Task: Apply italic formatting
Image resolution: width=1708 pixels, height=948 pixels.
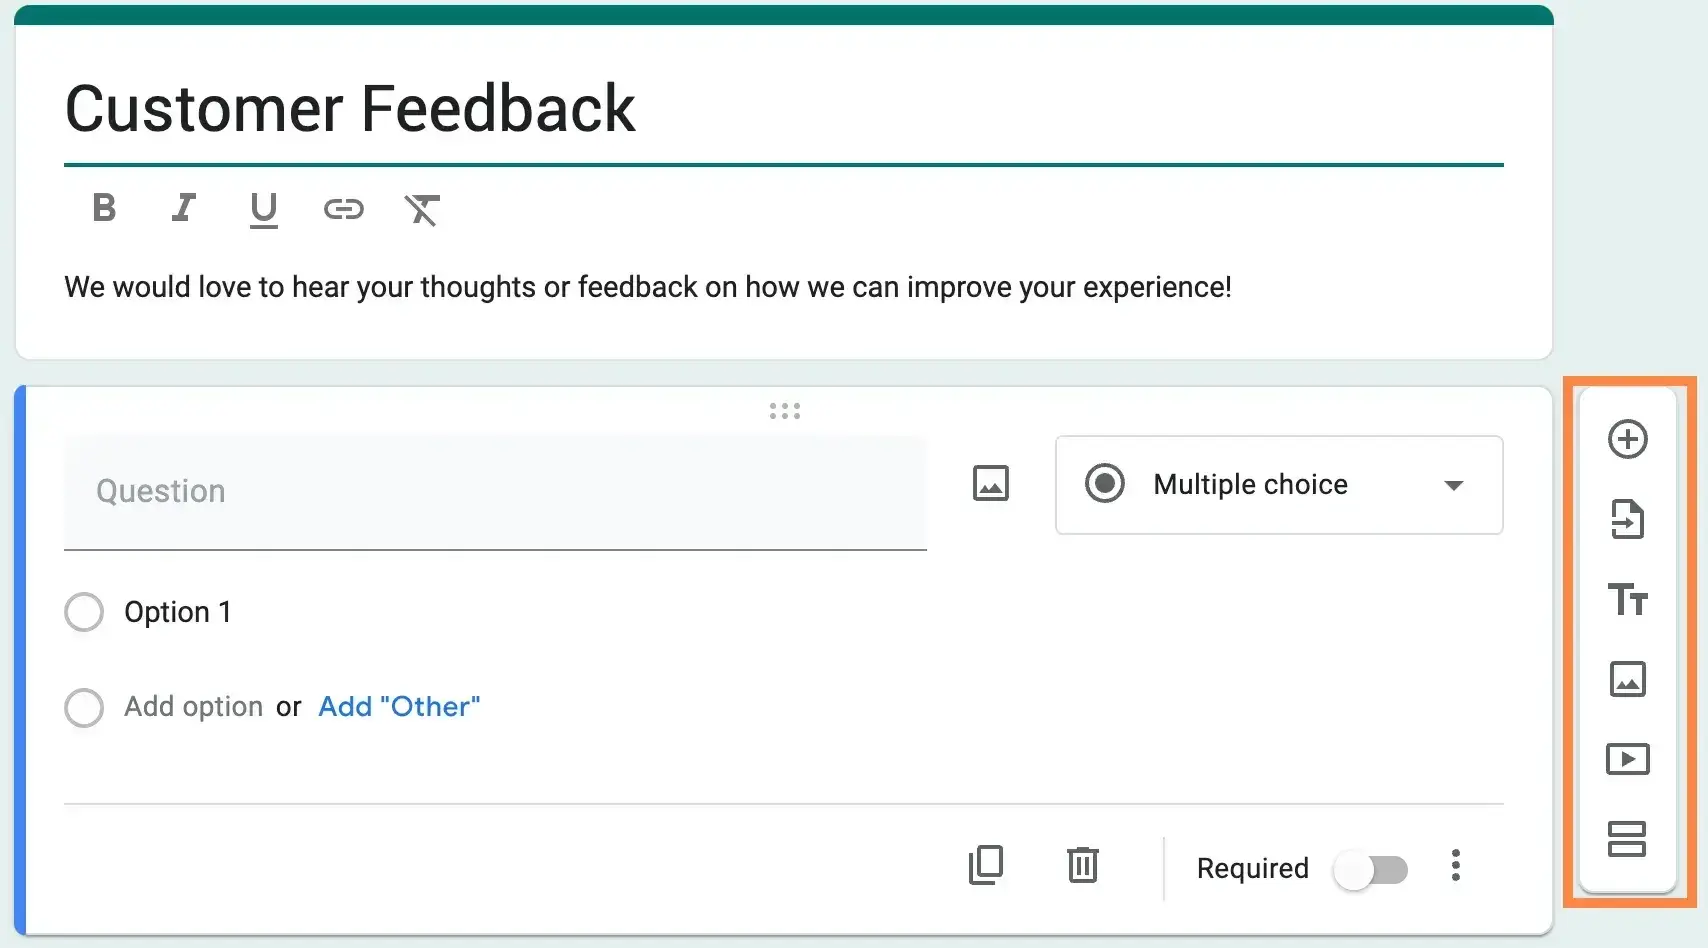Action: [x=183, y=209]
